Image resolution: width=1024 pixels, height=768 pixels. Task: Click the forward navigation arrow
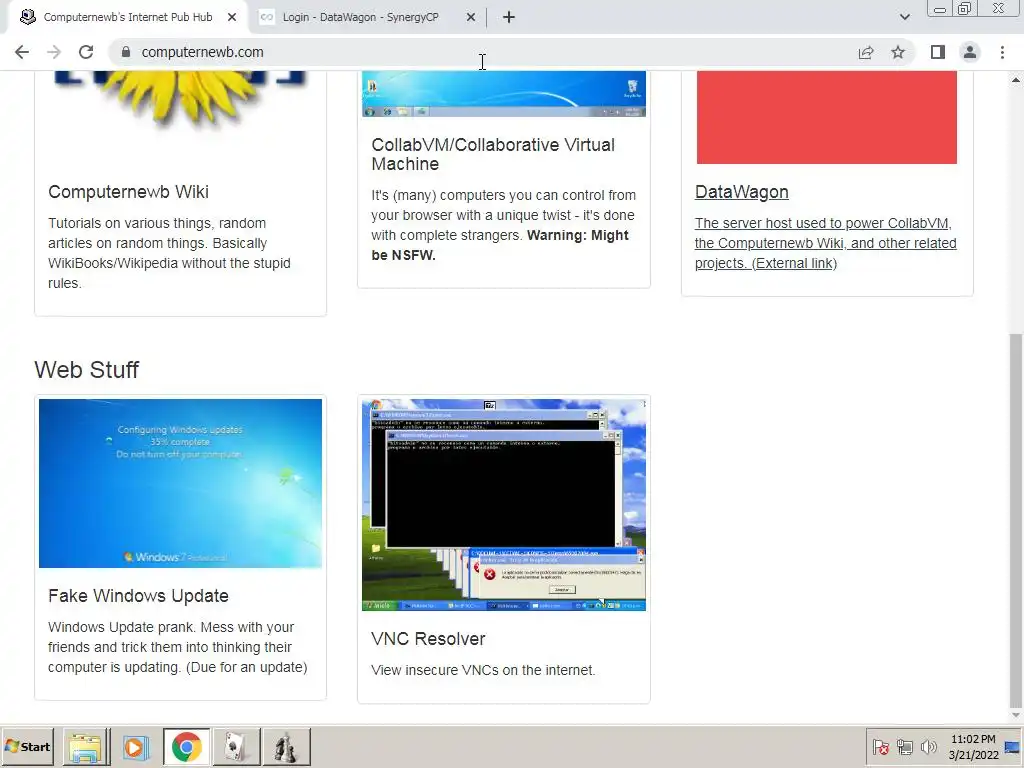click(54, 52)
